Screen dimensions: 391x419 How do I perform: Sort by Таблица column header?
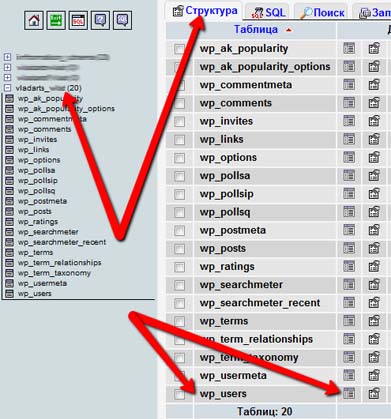coord(256,29)
